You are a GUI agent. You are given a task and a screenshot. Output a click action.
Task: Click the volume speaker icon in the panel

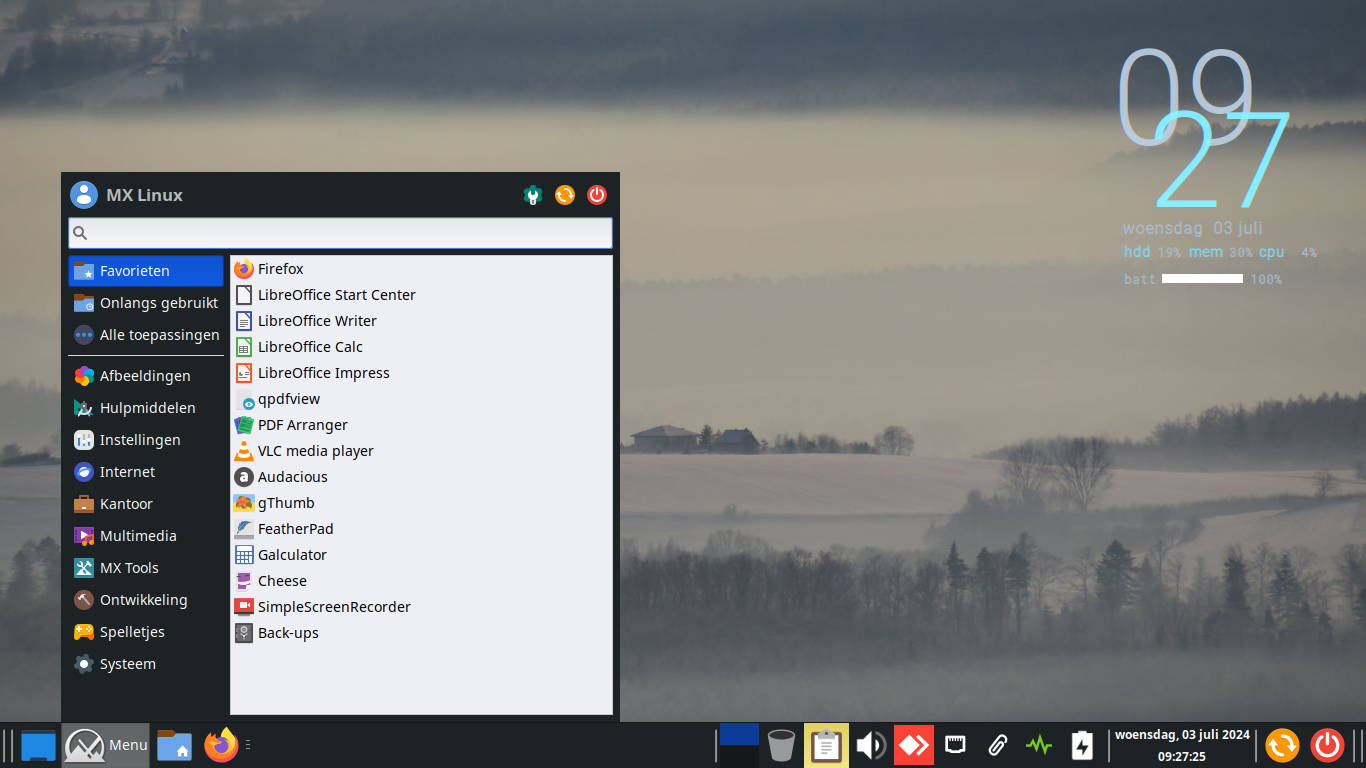(x=870, y=745)
